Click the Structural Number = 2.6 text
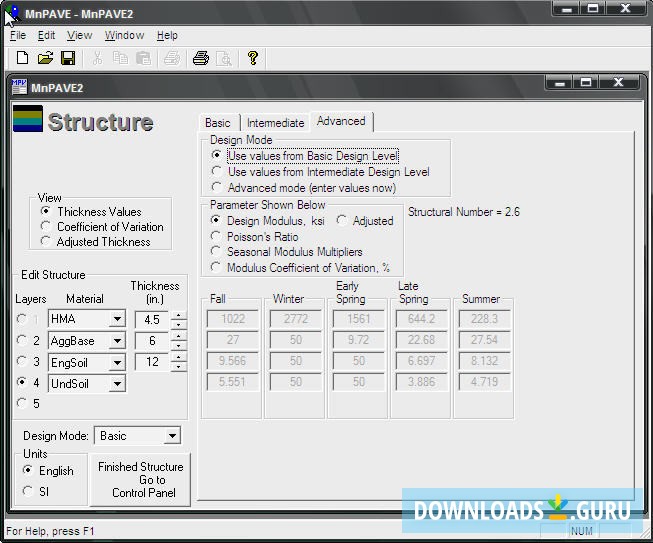This screenshot has width=653, height=543. point(464,212)
